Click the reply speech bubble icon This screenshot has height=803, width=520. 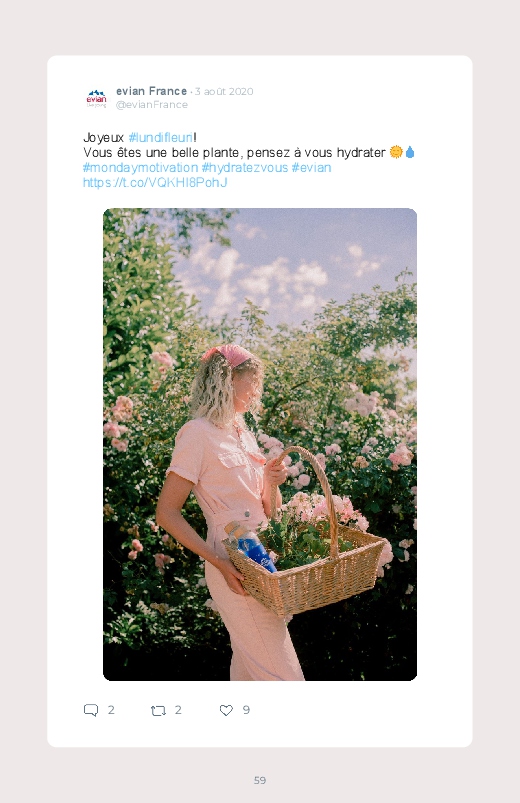(x=91, y=710)
